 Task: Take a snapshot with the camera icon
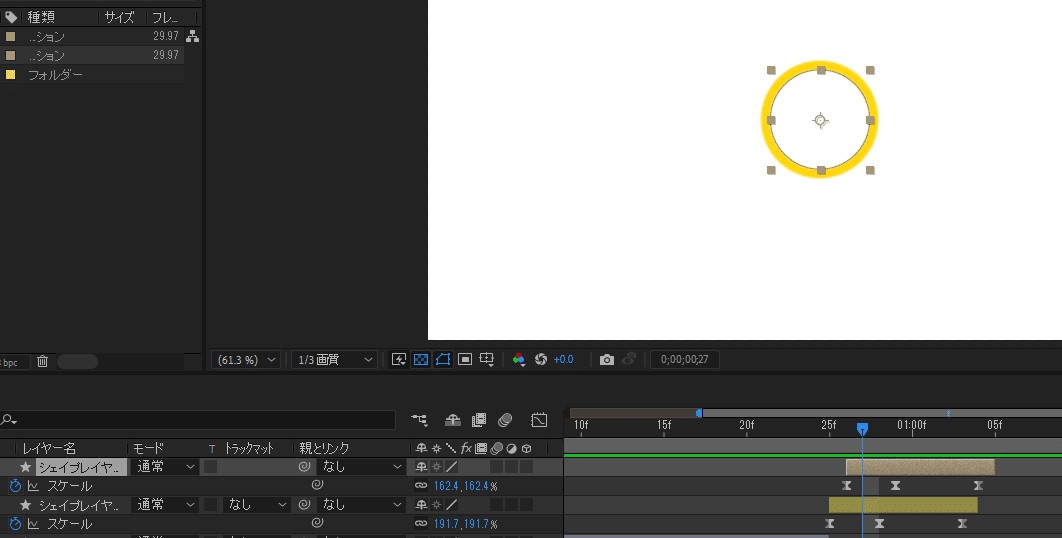[607, 360]
